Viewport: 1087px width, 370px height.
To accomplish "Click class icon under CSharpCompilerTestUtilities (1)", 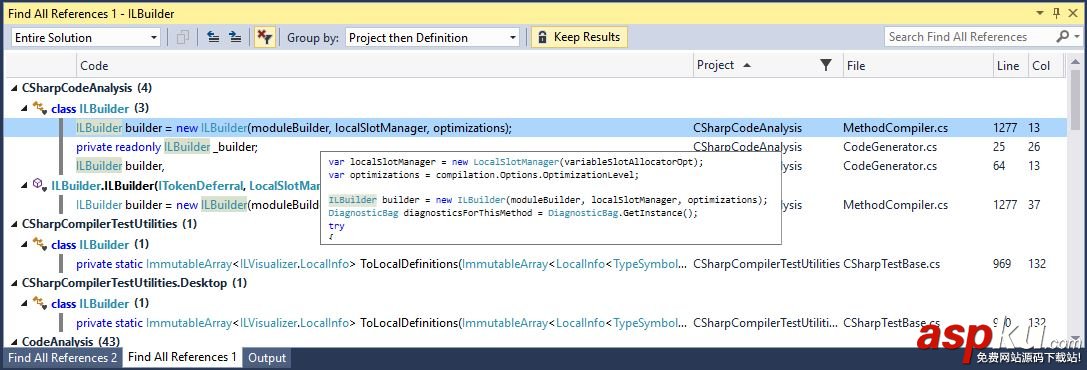I will 40,244.
